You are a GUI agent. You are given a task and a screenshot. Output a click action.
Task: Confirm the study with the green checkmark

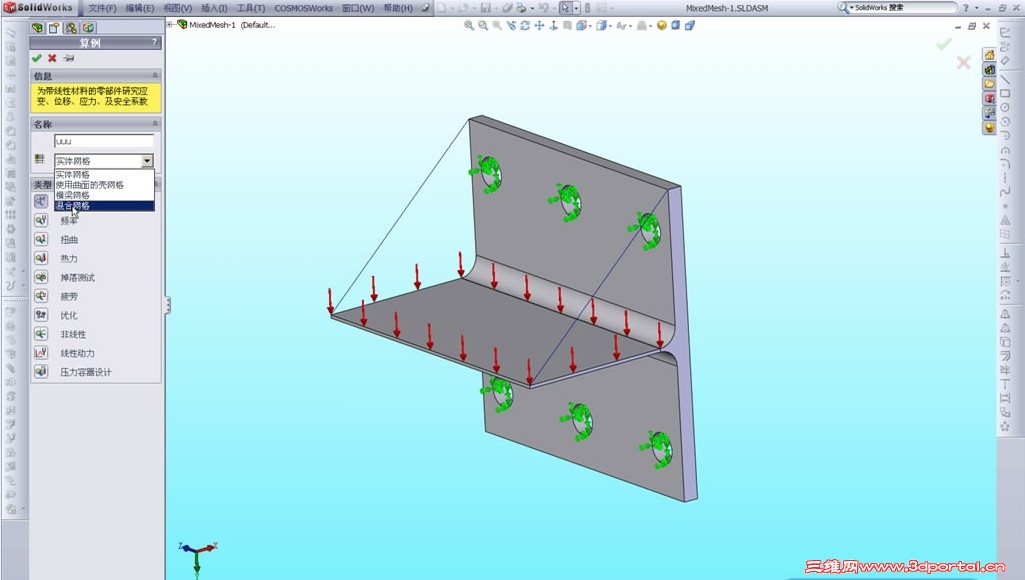[37, 58]
